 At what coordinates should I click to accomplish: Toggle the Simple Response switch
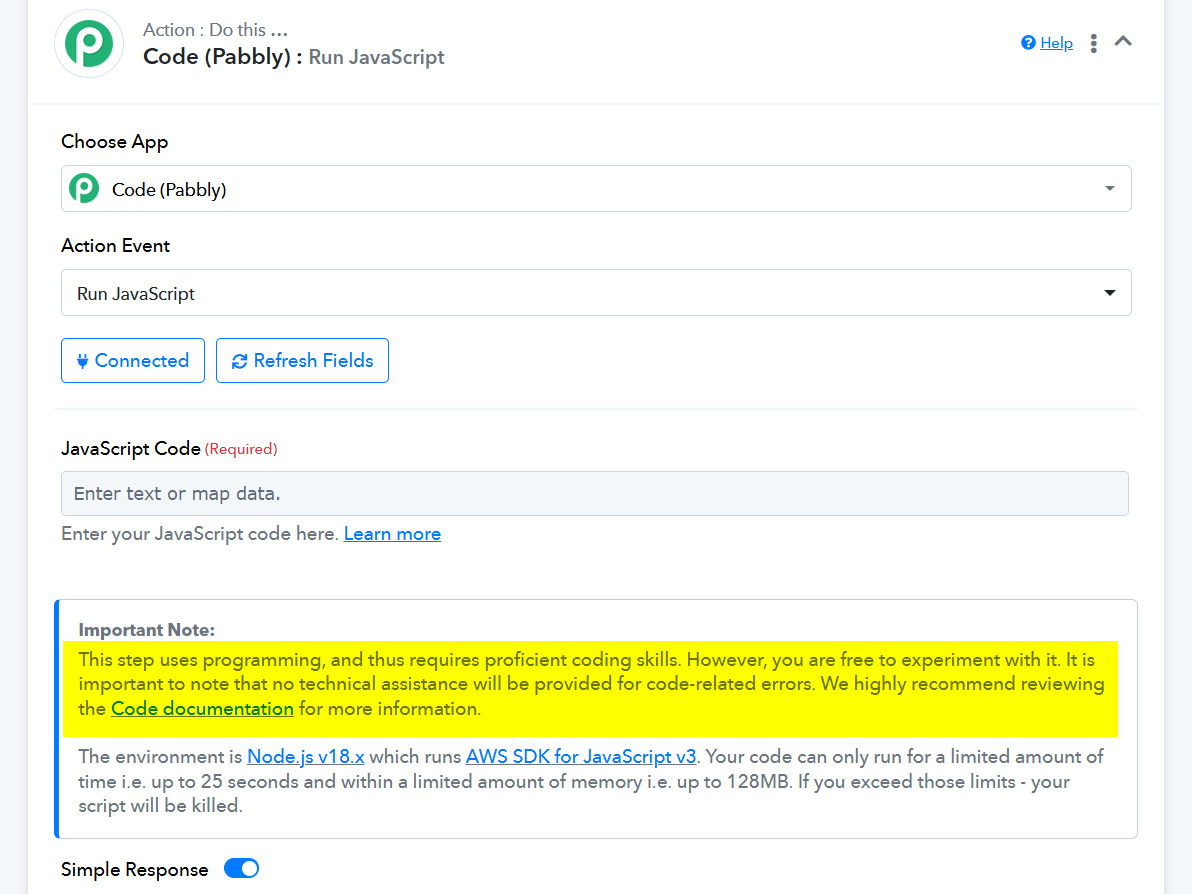click(242, 868)
